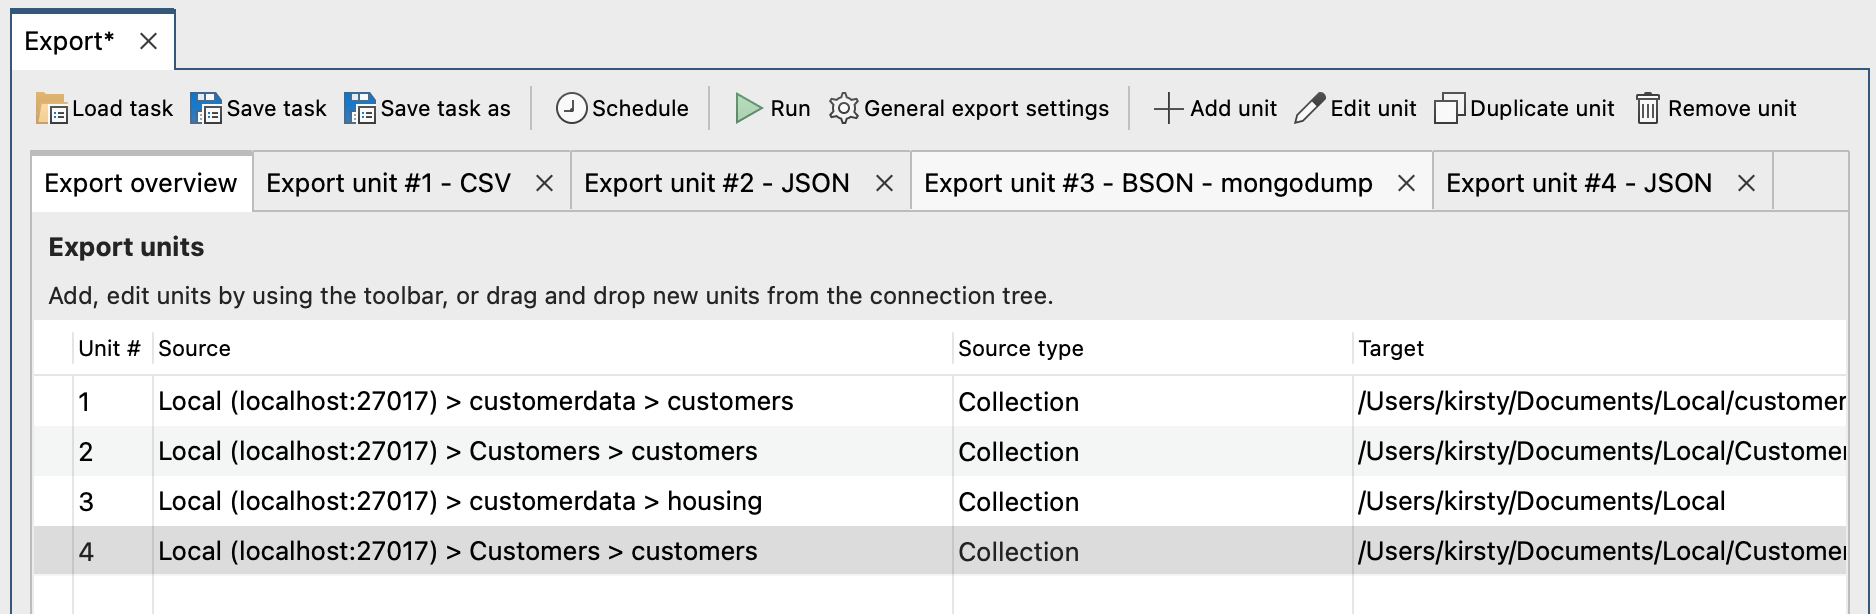The height and width of the screenshot is (614, 1876).
Task: Click the Save task disk icon
Action: [x=206, y=108]
